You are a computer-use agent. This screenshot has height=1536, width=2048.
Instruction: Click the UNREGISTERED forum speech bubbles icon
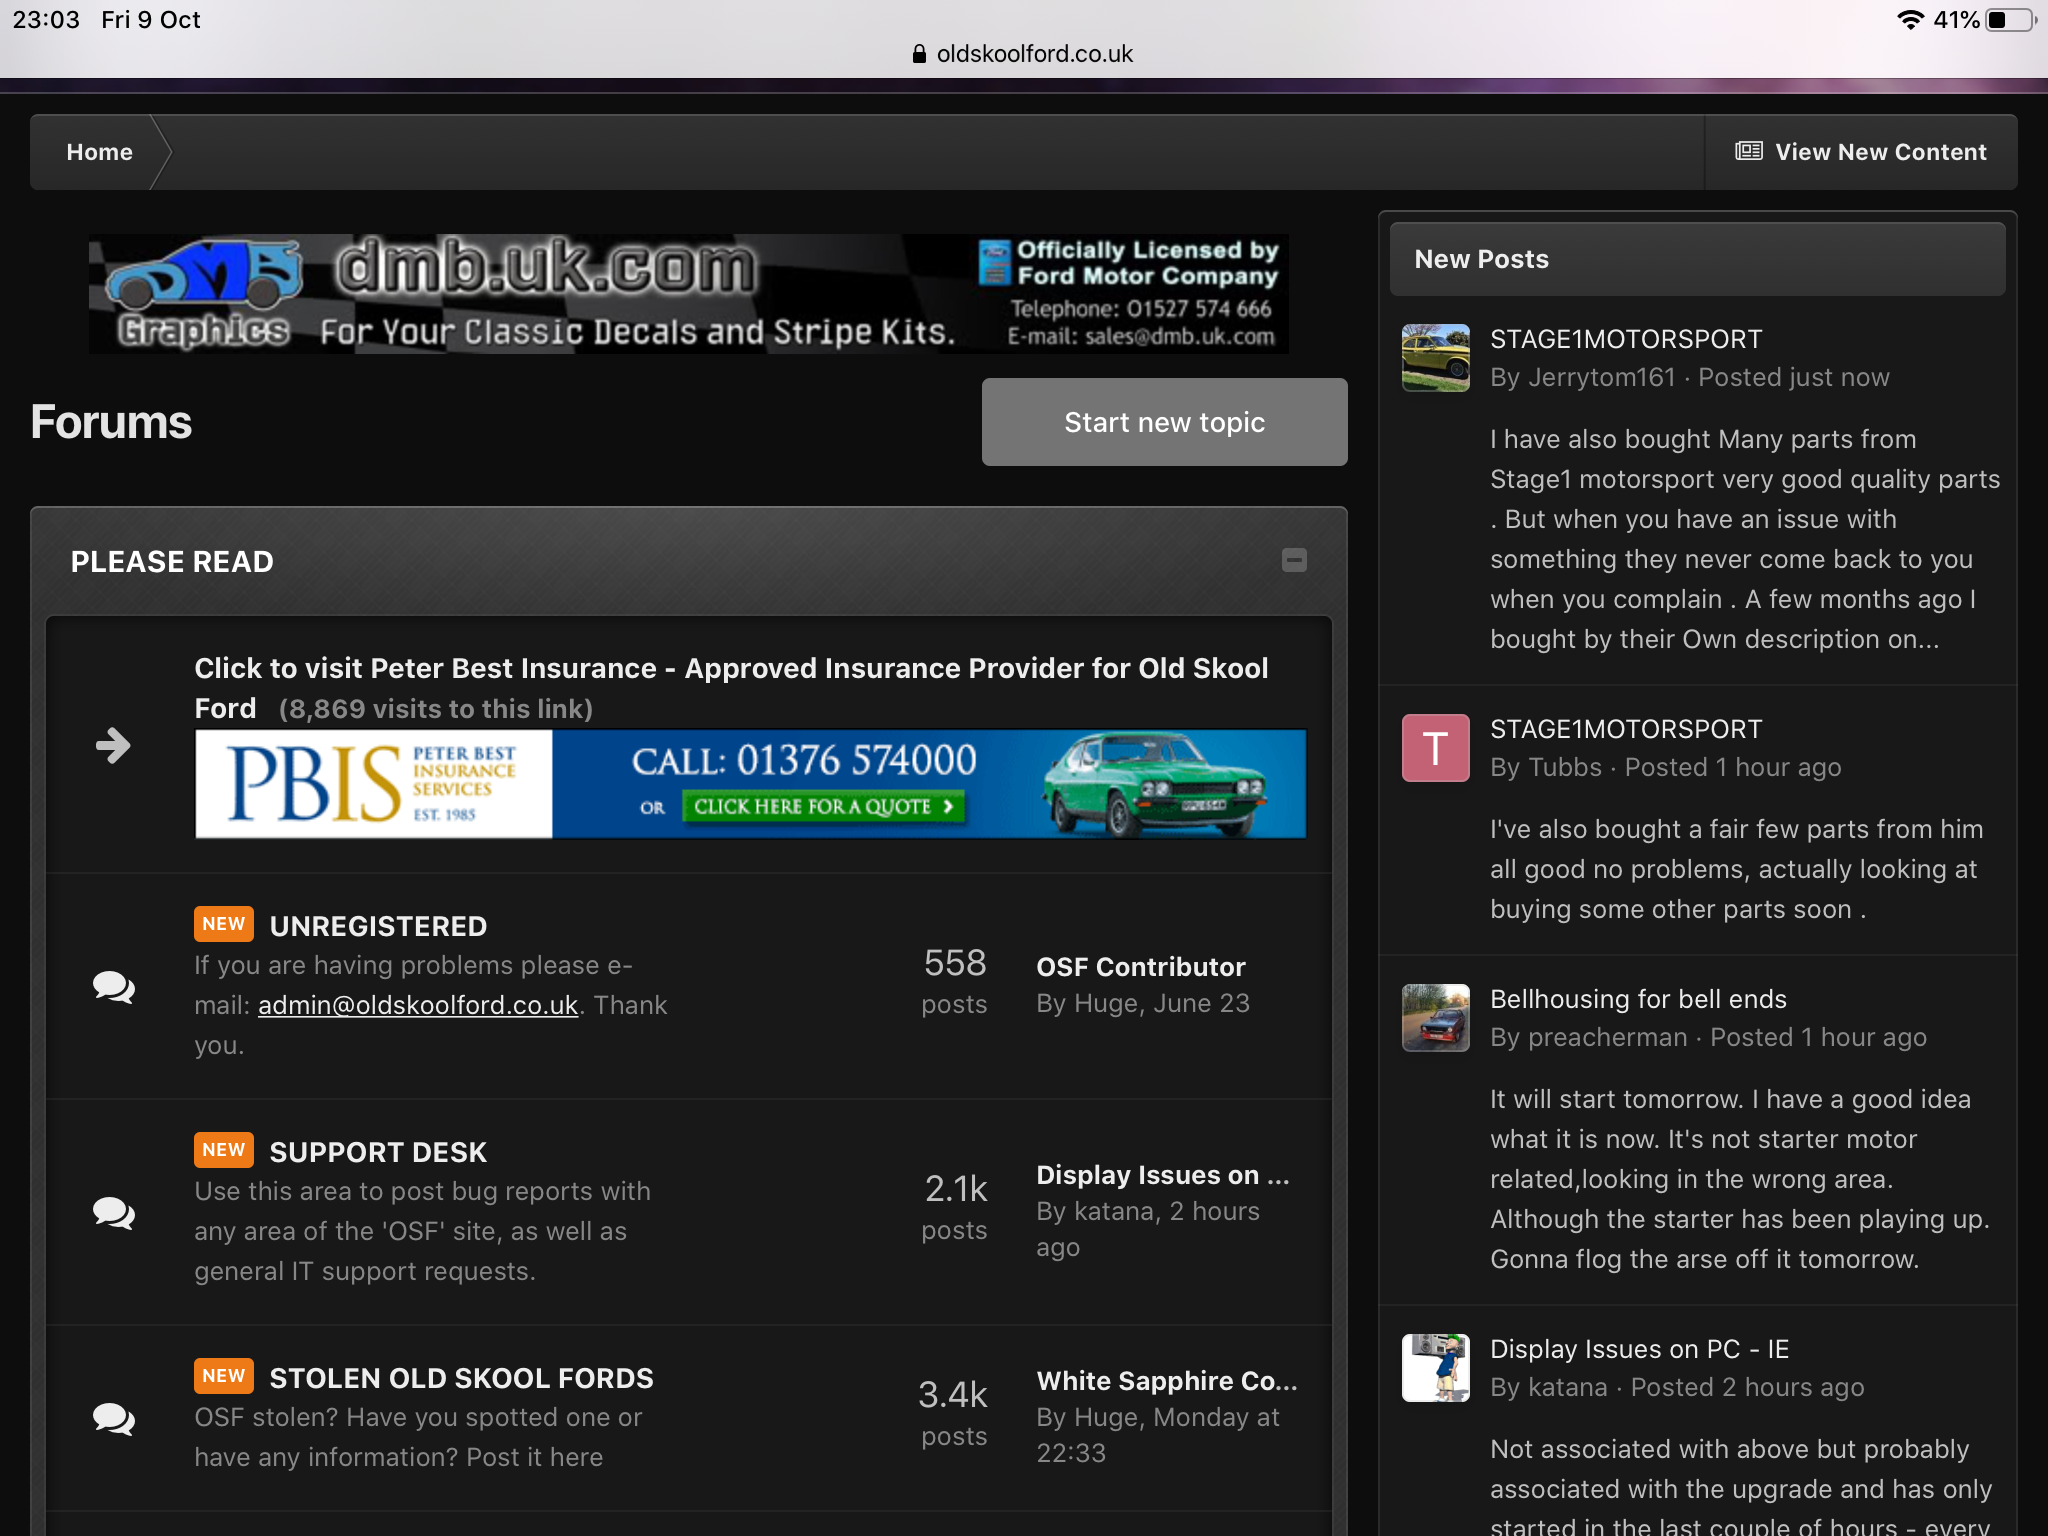point(114,986)
